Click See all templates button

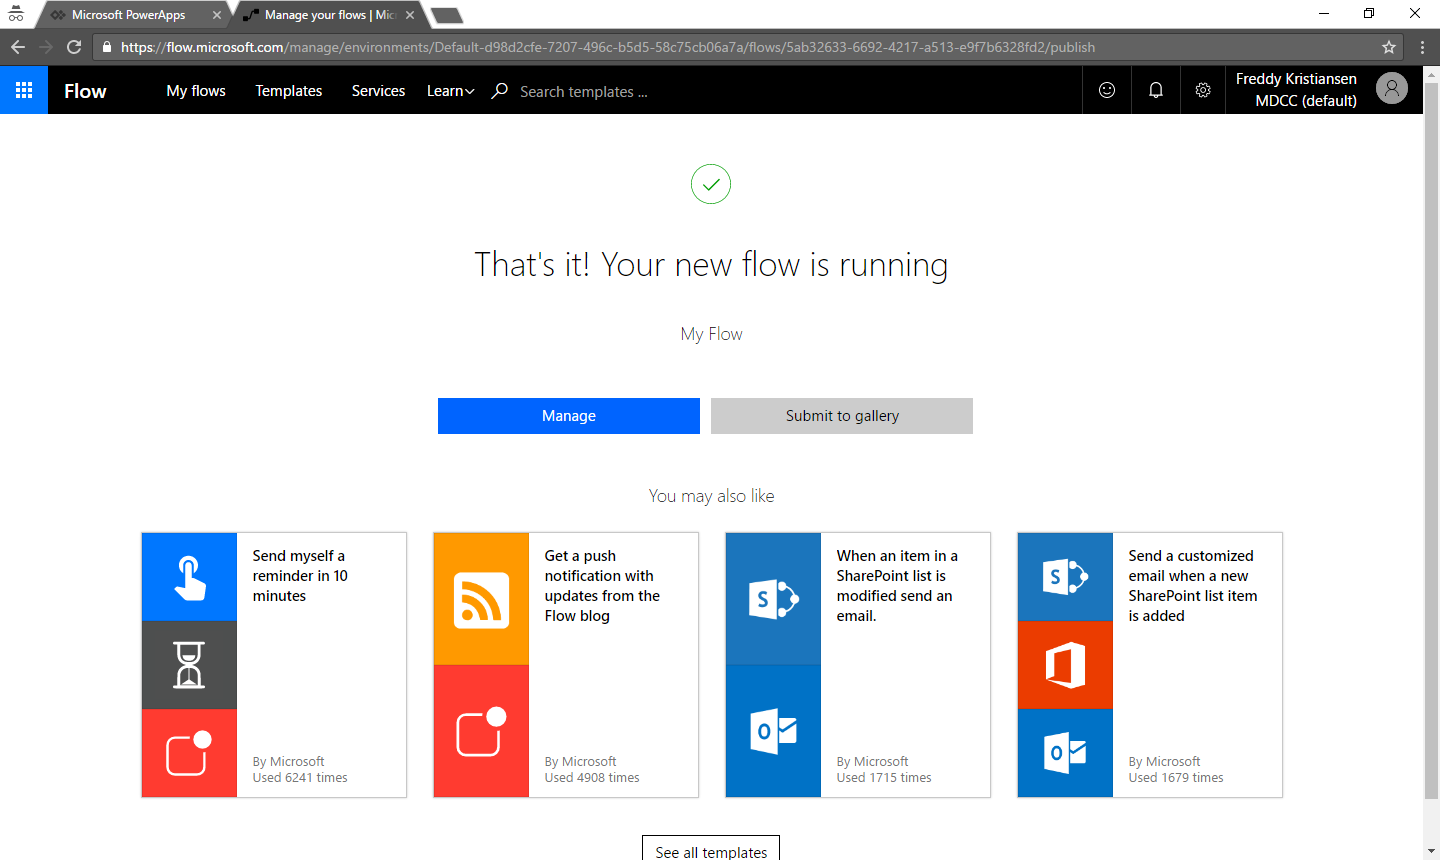coord(711,850)
